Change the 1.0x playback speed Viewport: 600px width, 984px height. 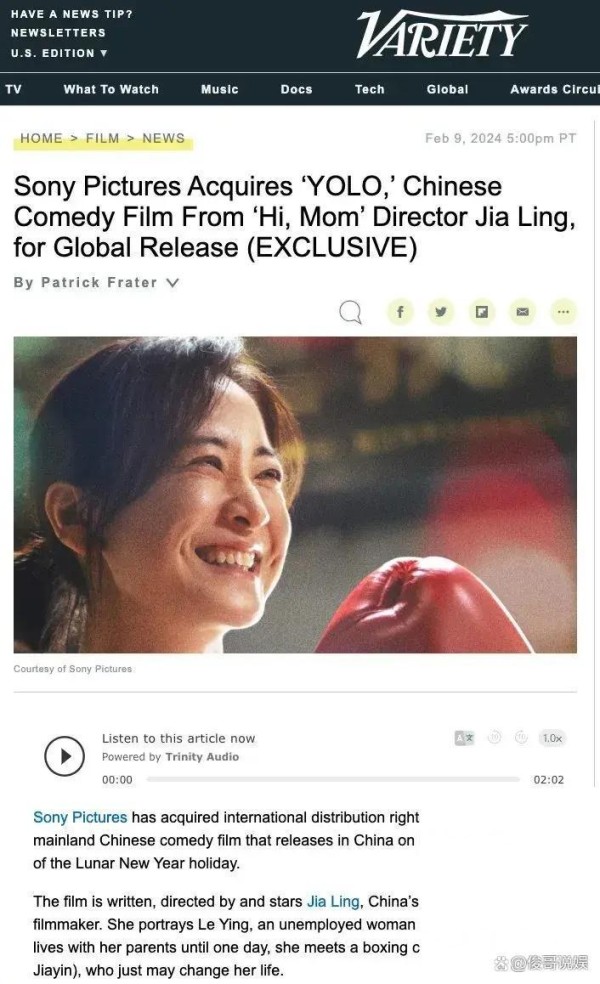(x=552, y=738)
